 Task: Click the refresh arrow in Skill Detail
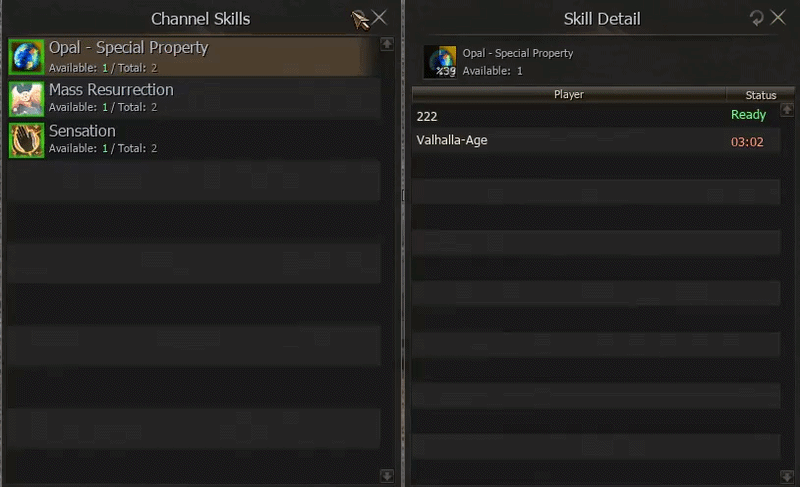pos(757,18)
